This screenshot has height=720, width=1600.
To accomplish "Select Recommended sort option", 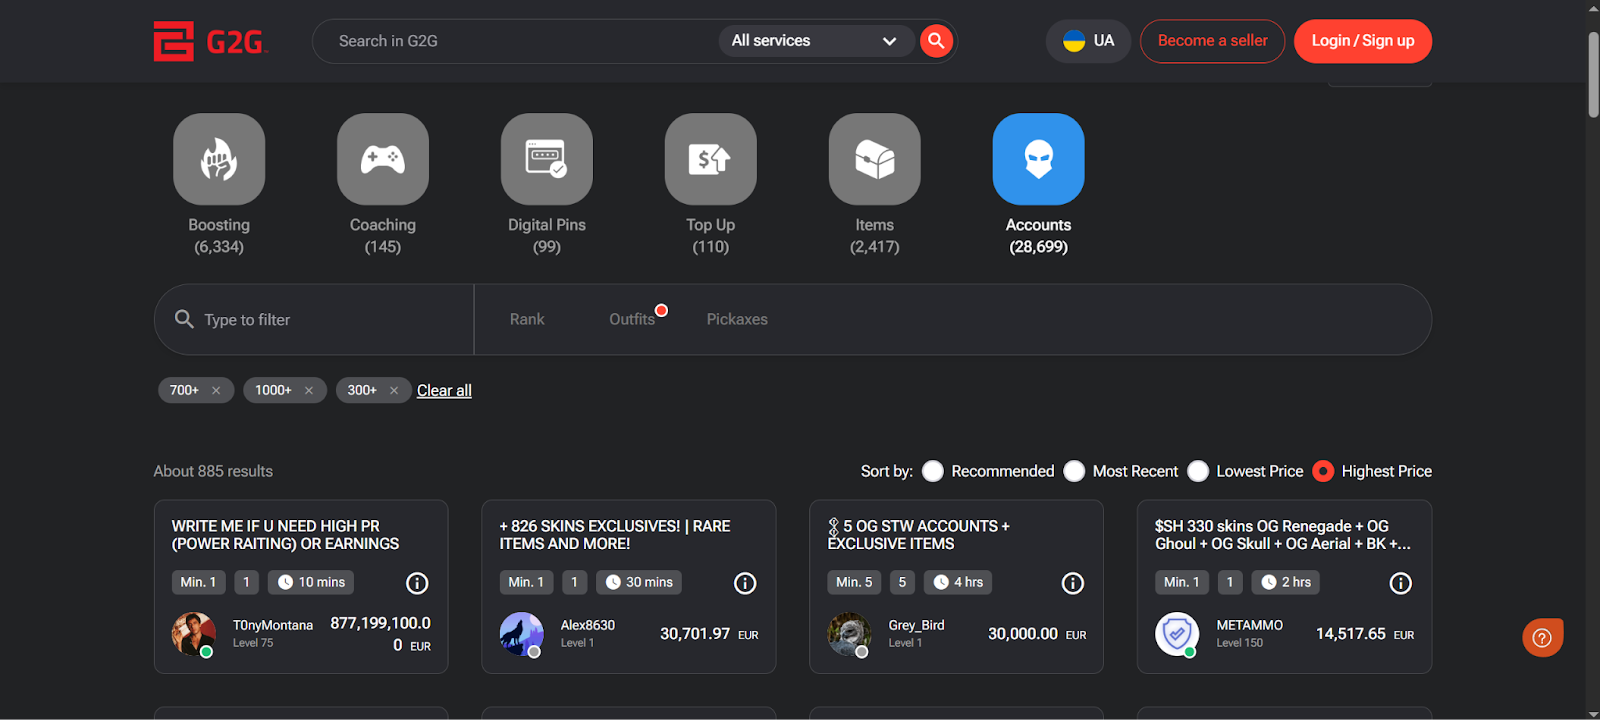I will click(x=933, y=471).
